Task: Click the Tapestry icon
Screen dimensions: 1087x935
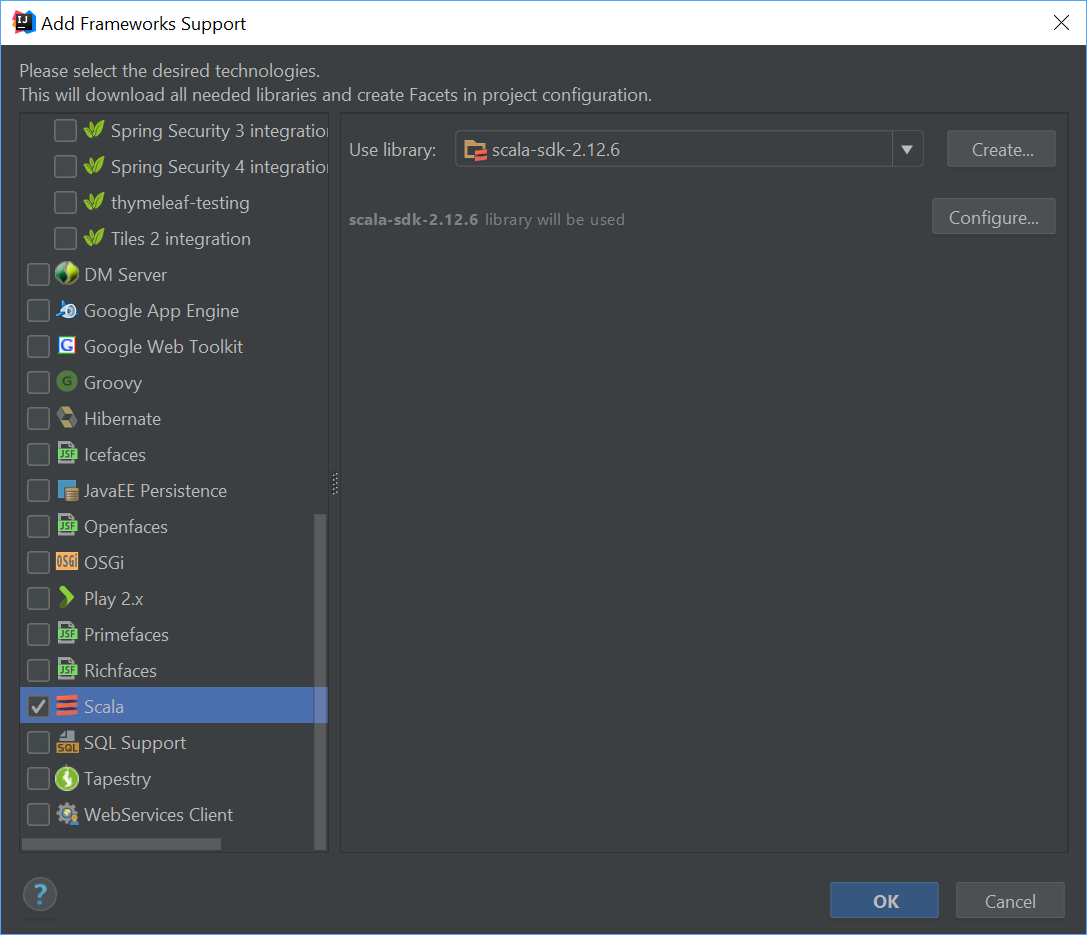Action: point(67,778)
